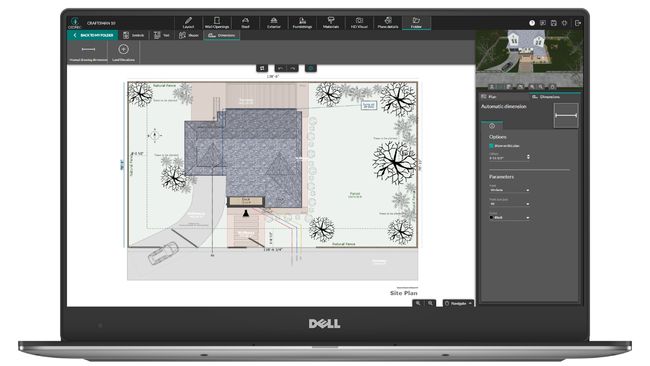Click the person view icon under 3D preview

492,87
